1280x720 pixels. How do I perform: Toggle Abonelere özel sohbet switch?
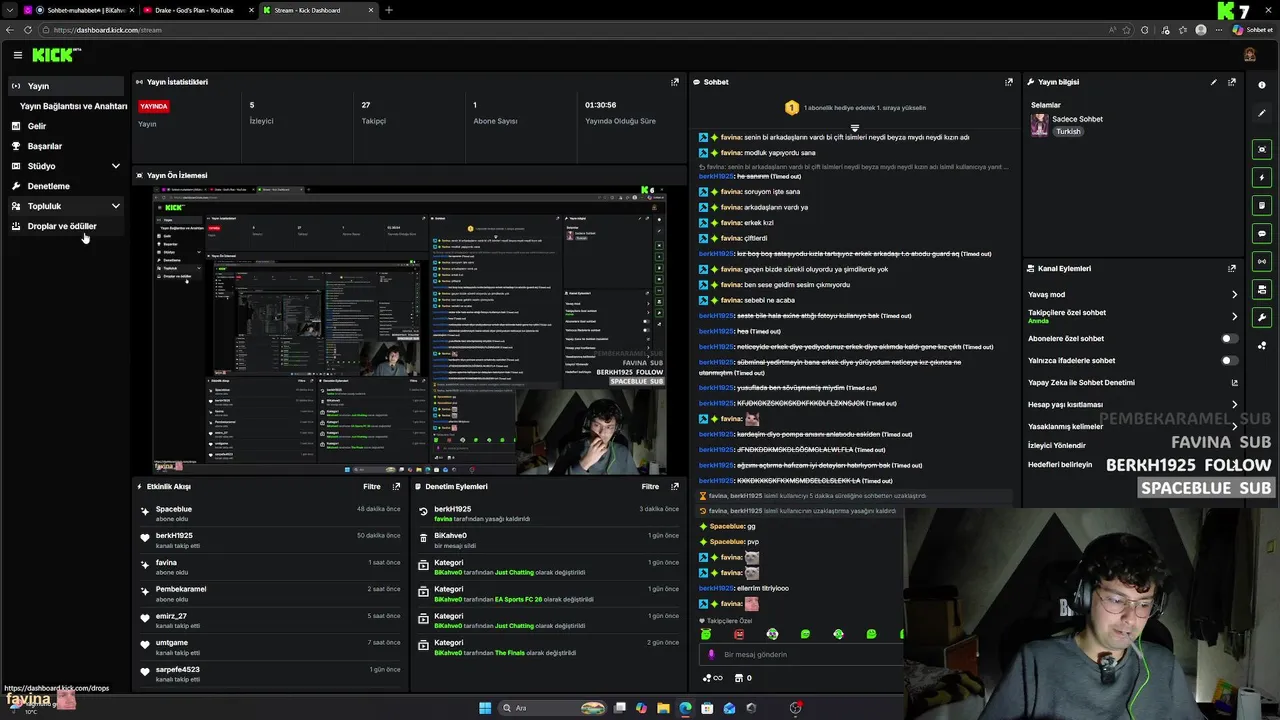tap(1229, 338)
